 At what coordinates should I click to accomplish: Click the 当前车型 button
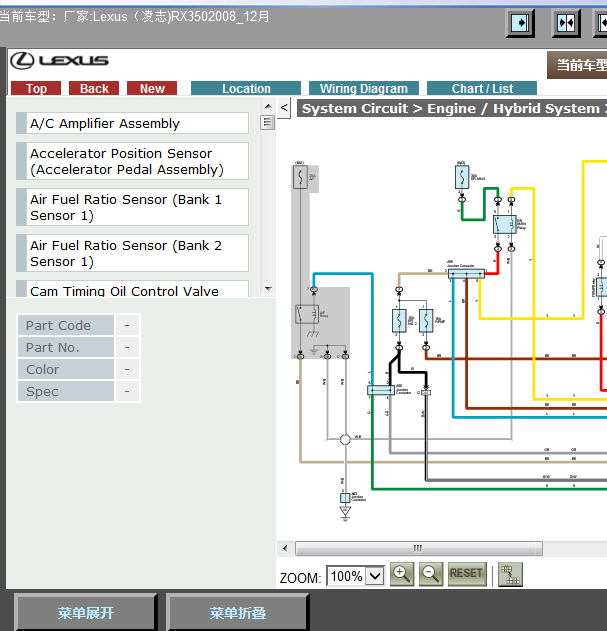tap(578, 64)
